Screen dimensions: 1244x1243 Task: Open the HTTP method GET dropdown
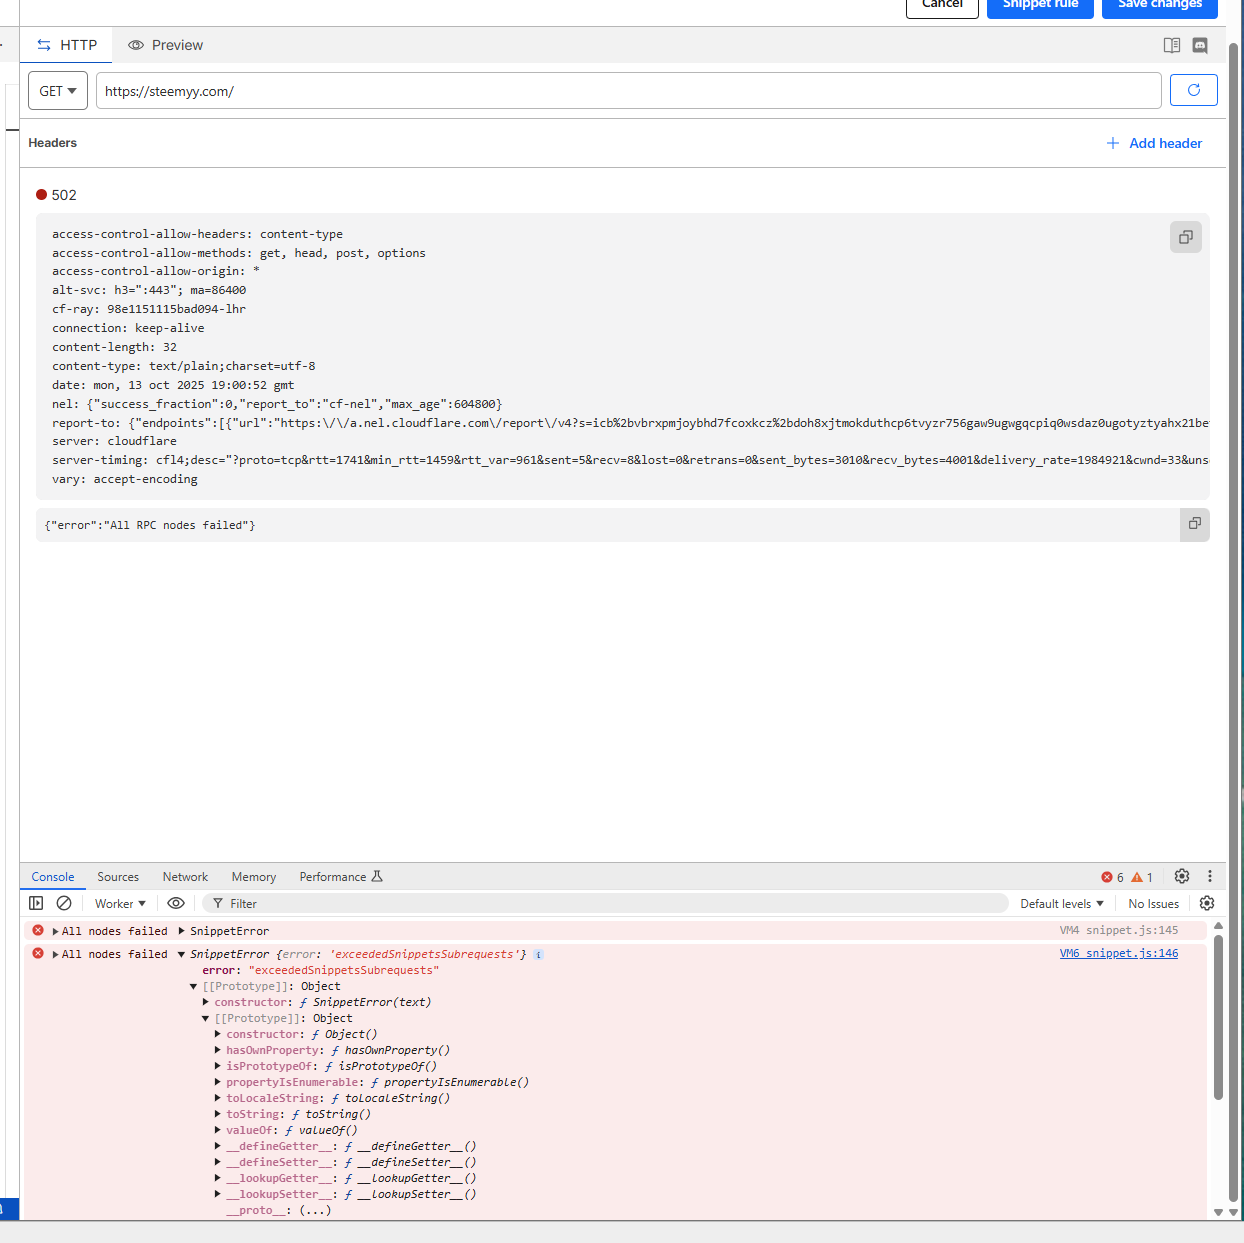click(58, 91)
